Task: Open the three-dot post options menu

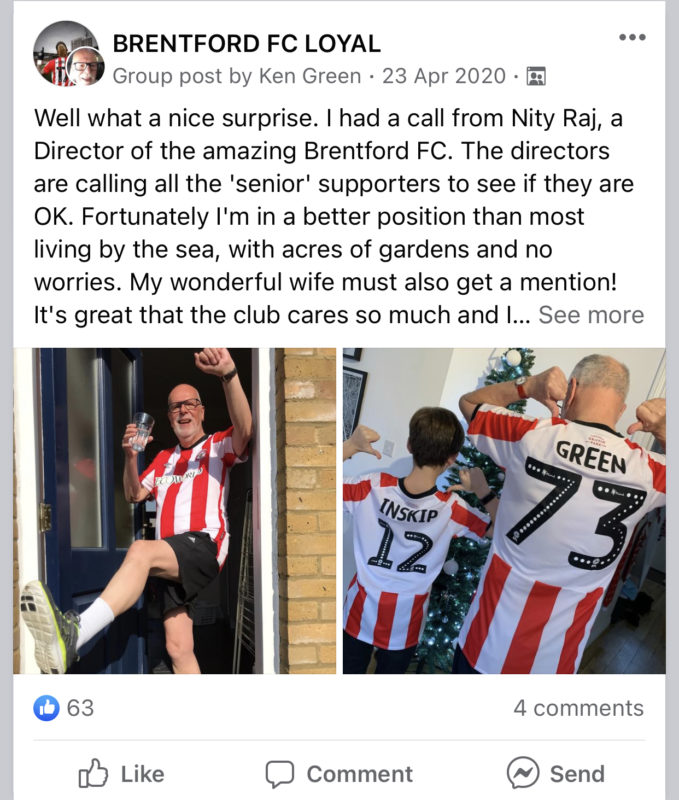Action: pyautogui.click(x=632, y=37)
